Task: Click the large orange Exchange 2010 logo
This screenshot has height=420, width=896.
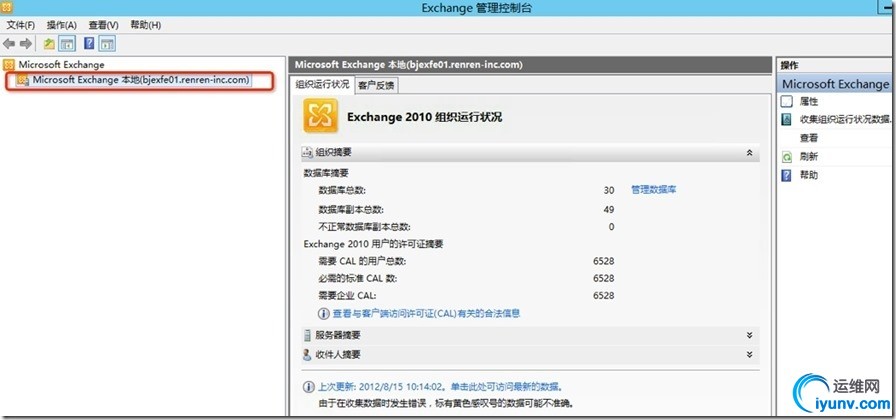Action: (321, 115)
